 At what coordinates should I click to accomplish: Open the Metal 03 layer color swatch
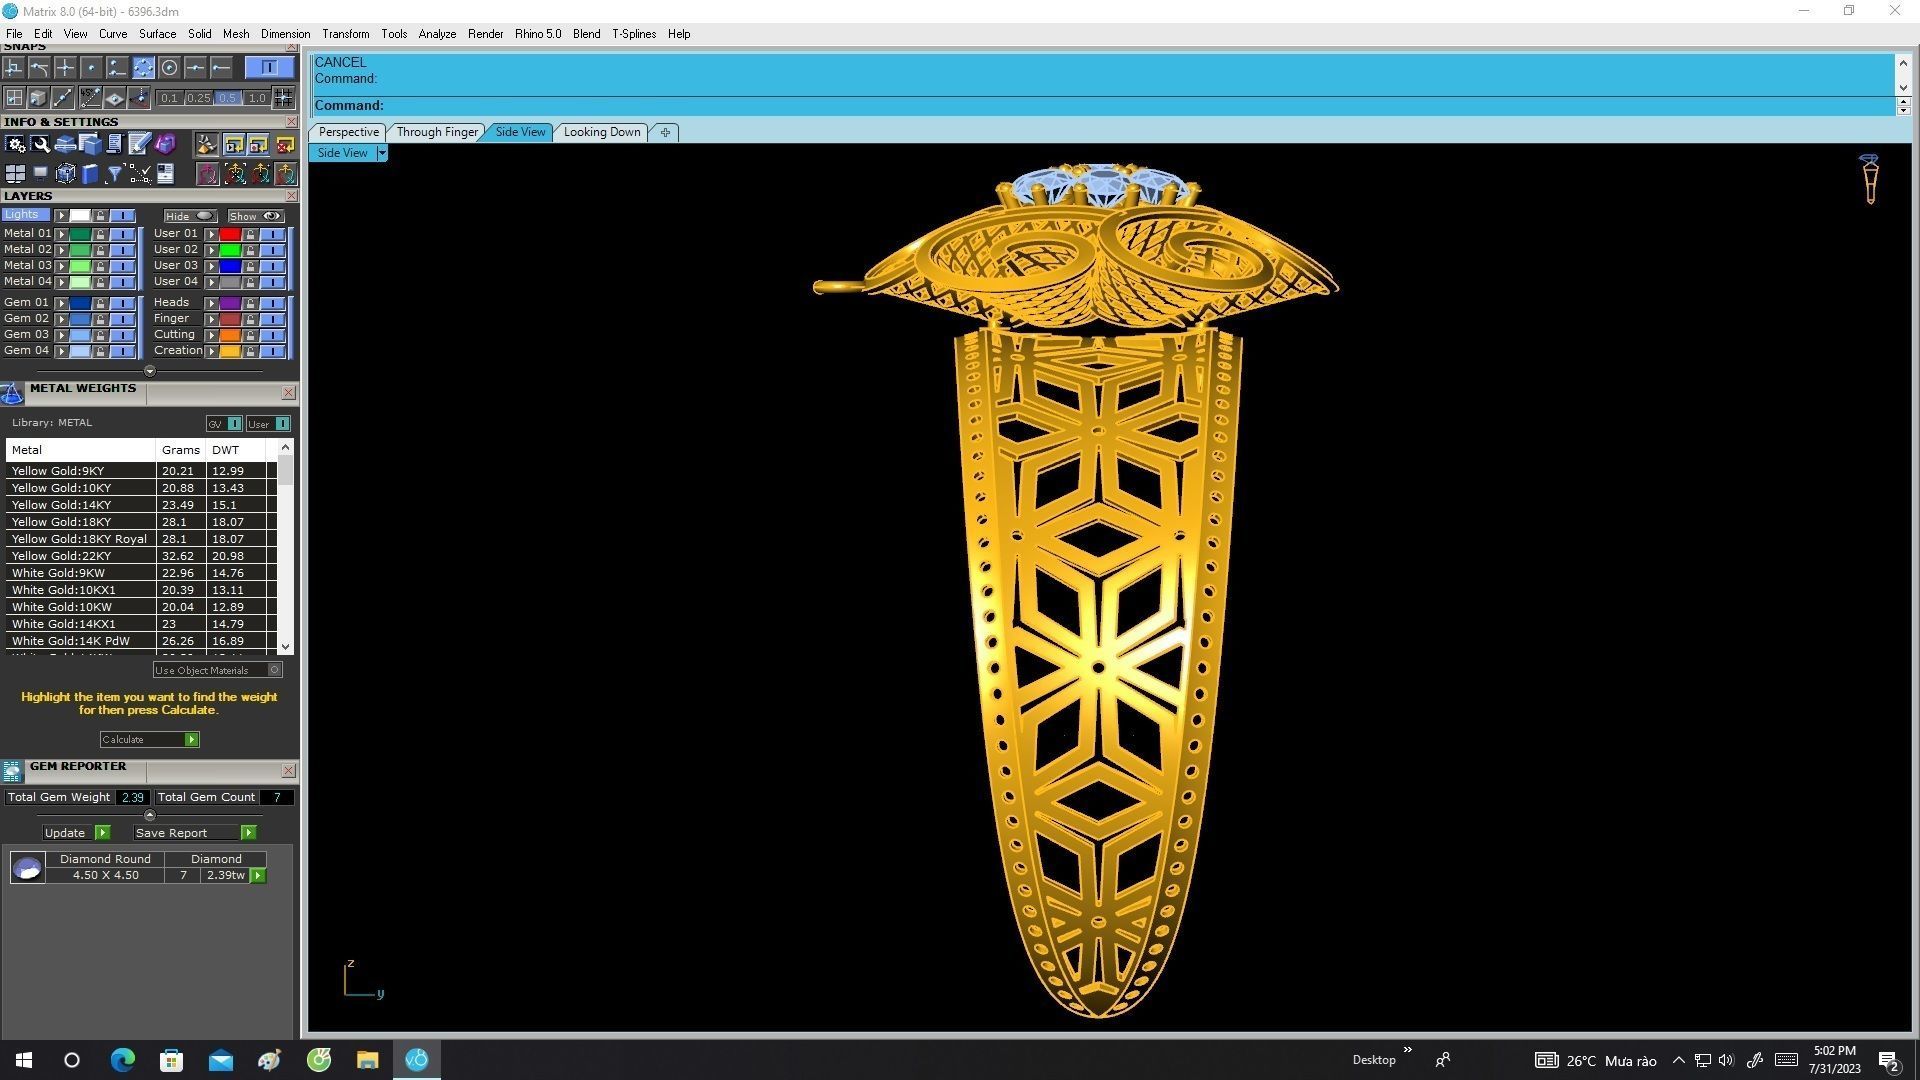point(79,266)
